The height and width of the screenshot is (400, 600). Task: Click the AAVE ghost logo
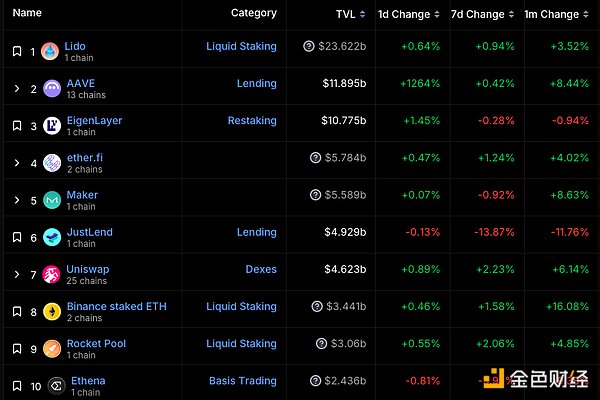(x=52, y=89)
